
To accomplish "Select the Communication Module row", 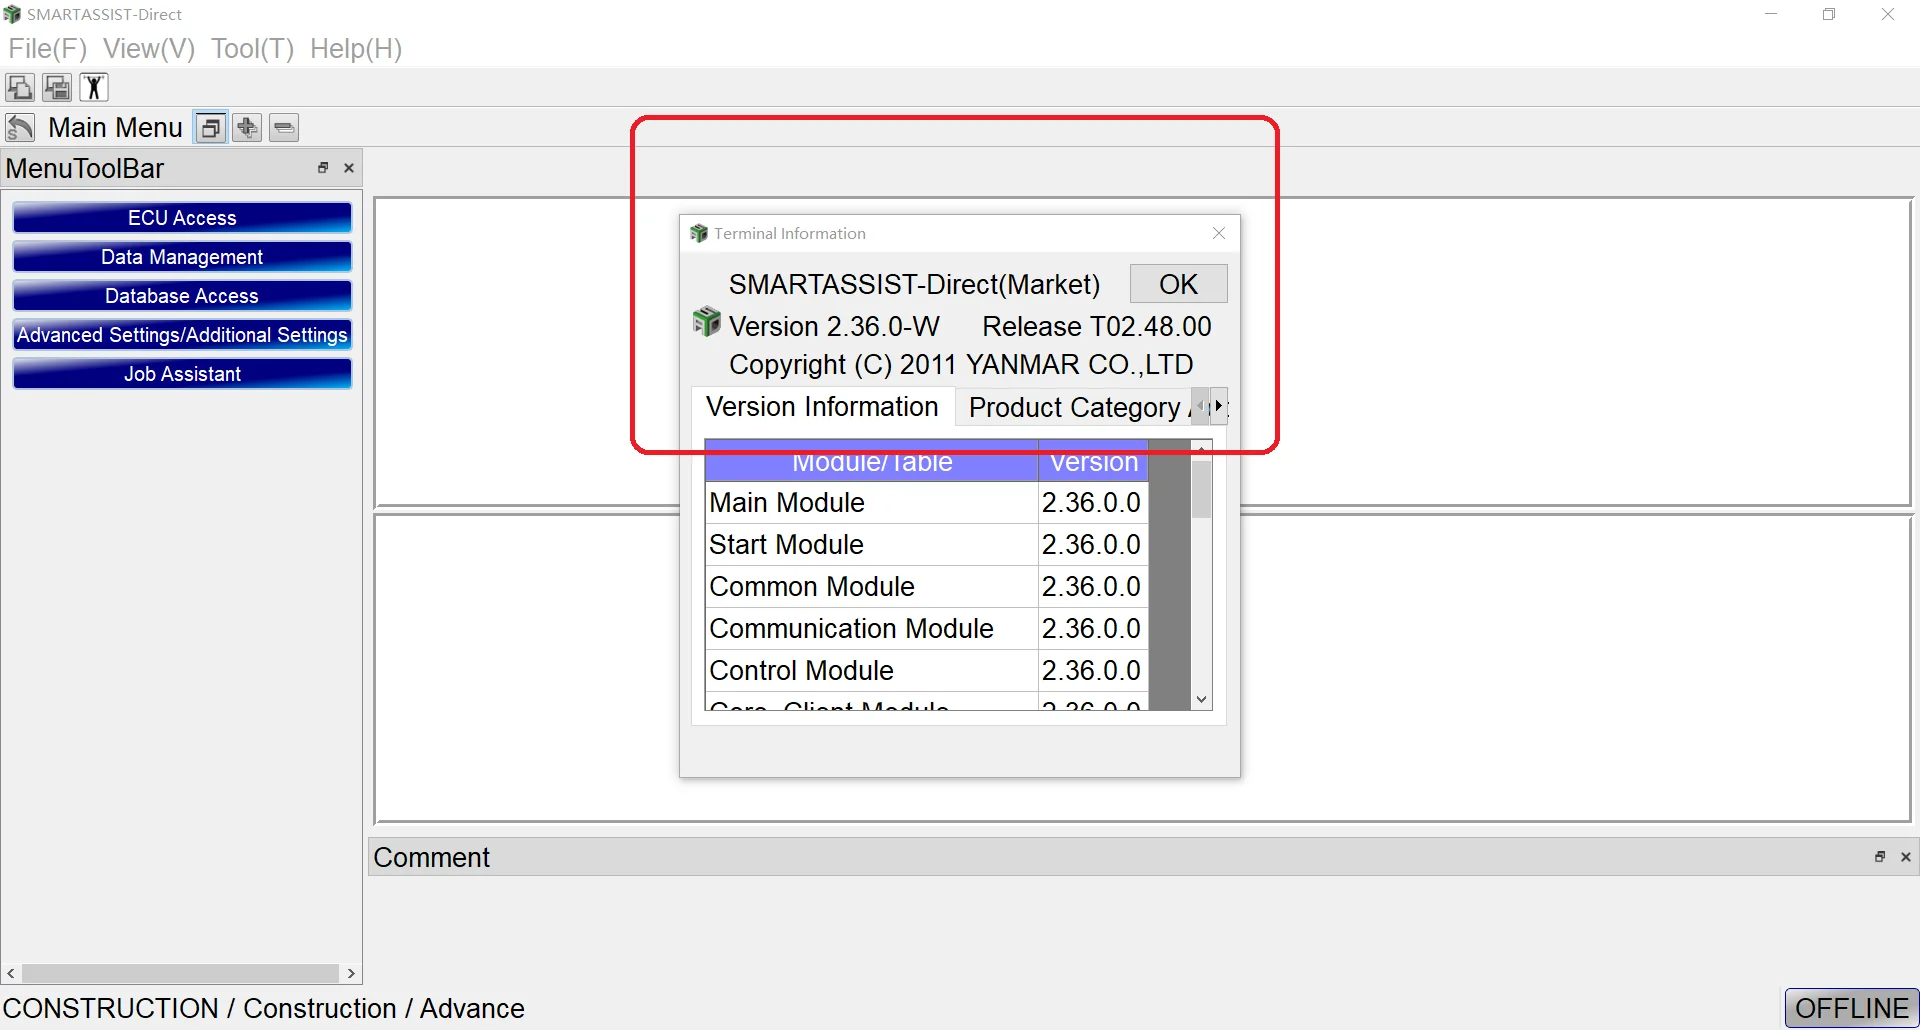I will click(x=927, y=628).
